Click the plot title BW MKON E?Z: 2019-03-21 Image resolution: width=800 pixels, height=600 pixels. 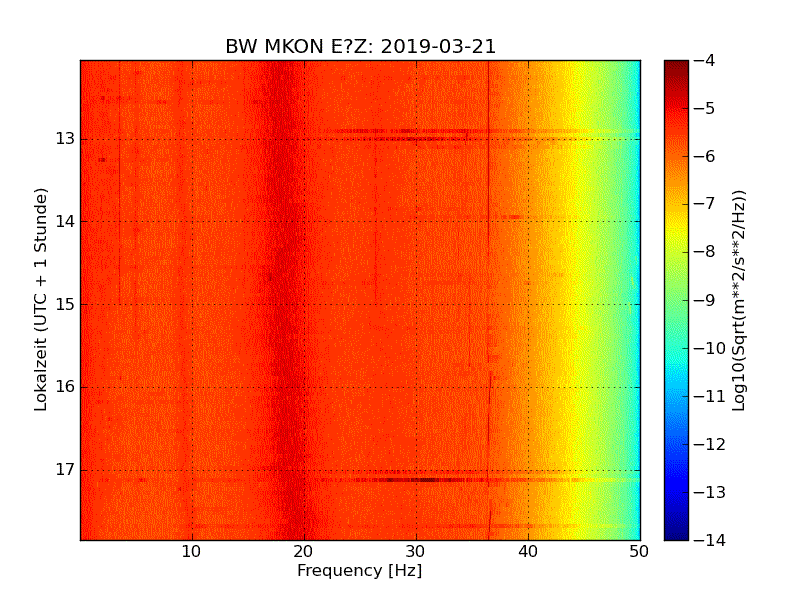coord(360,46)
